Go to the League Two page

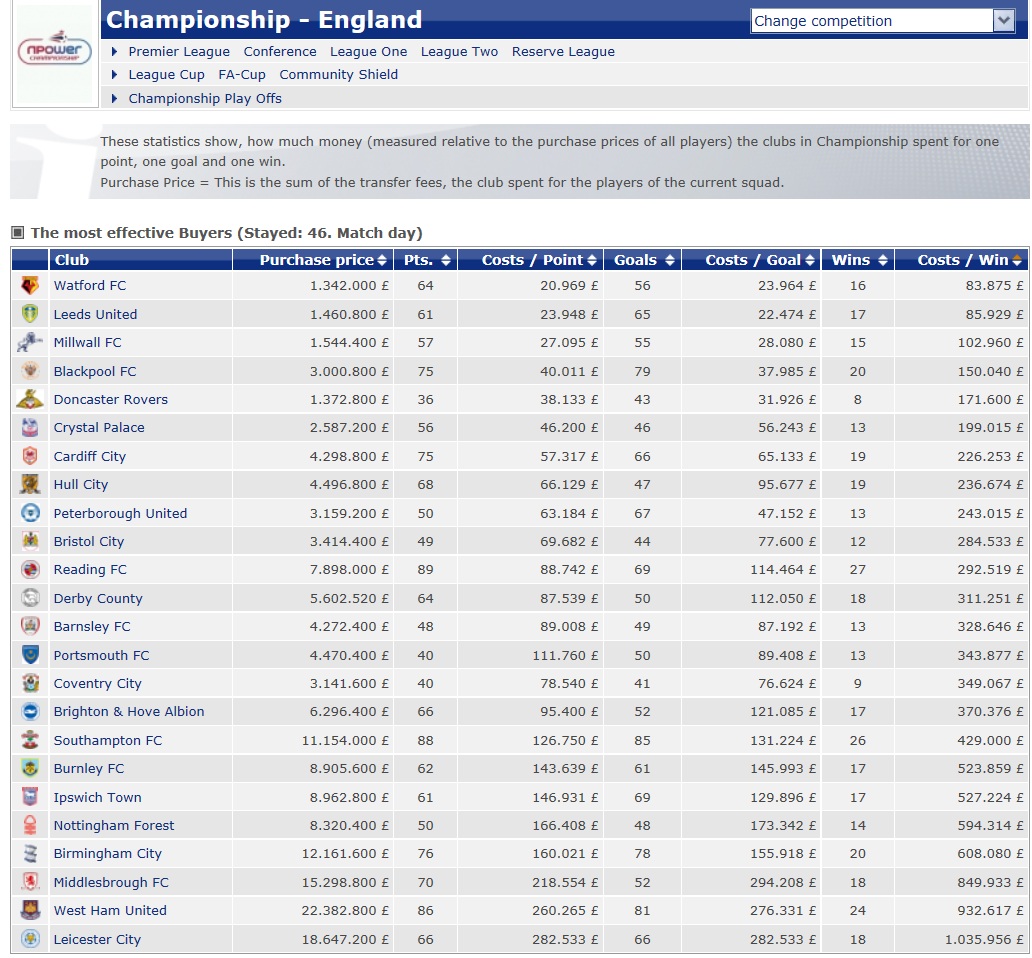pos(459,51)
